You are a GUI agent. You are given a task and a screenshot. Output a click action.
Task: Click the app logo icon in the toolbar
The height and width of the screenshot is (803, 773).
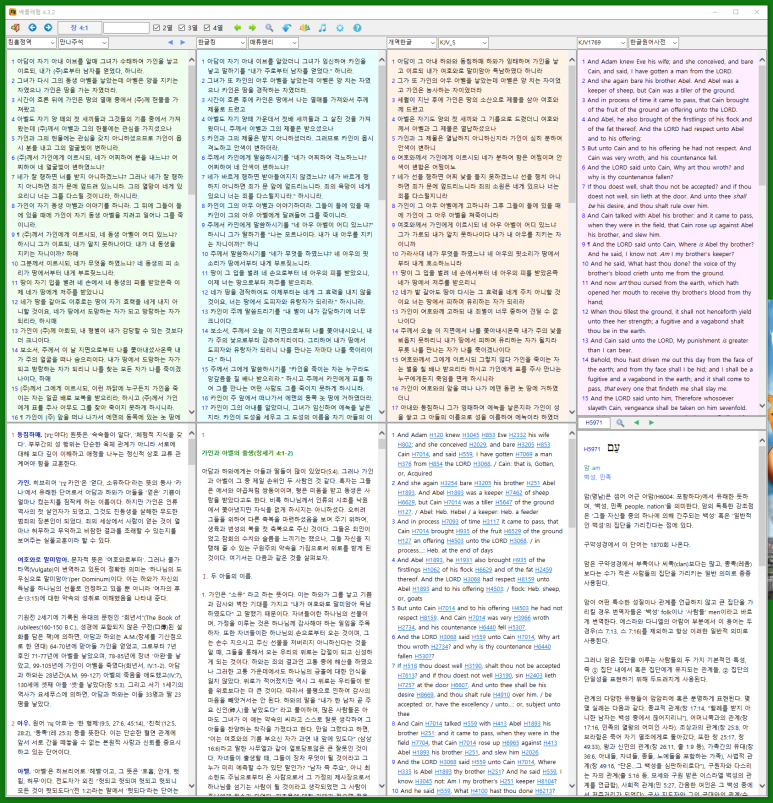point(15,28)
